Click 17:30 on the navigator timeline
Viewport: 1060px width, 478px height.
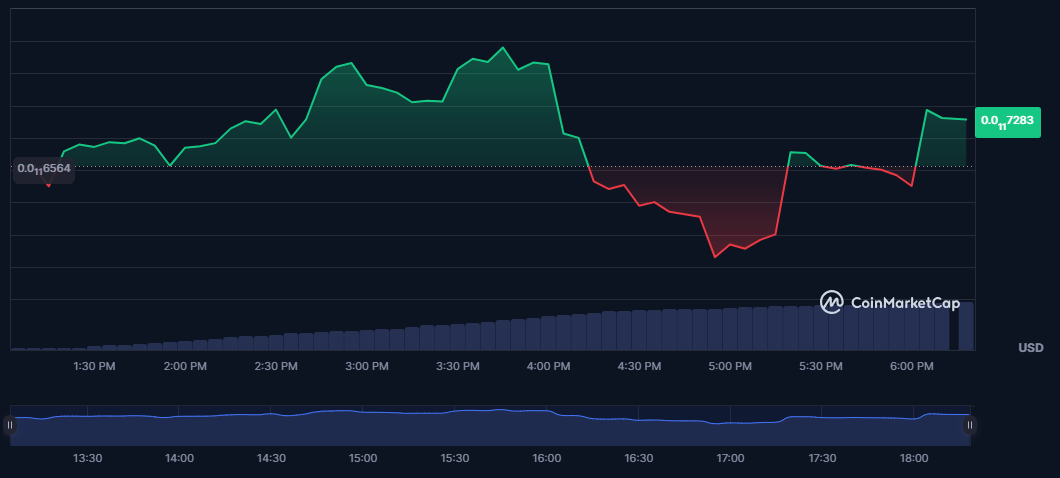[823, 458]
